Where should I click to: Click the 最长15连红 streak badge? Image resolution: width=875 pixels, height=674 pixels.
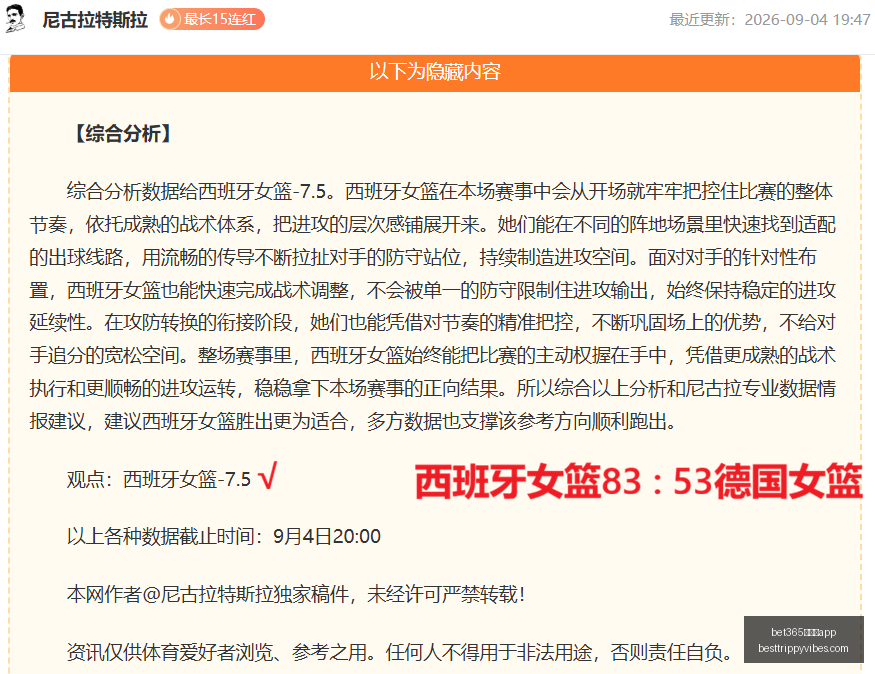(211, 20)
